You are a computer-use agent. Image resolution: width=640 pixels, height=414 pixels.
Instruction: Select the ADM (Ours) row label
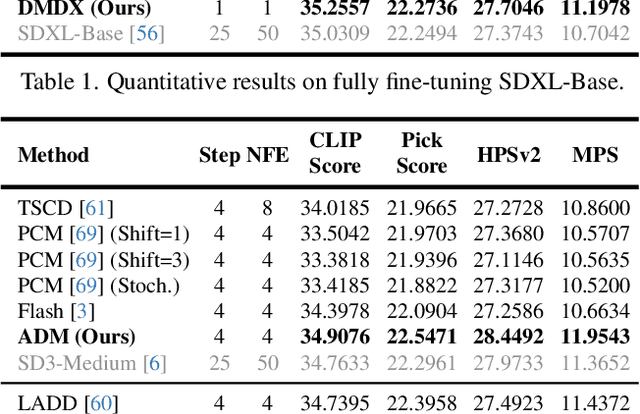pos(76,337)
